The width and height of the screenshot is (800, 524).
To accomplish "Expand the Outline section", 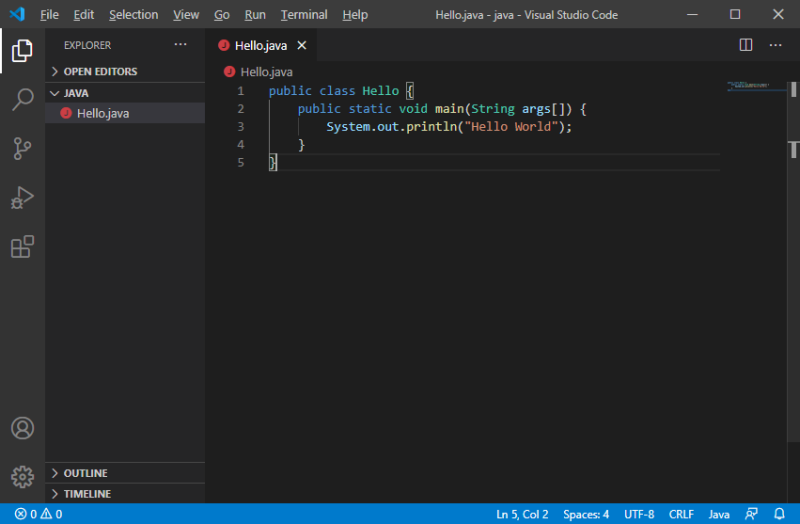I will (x=125, y=473).
